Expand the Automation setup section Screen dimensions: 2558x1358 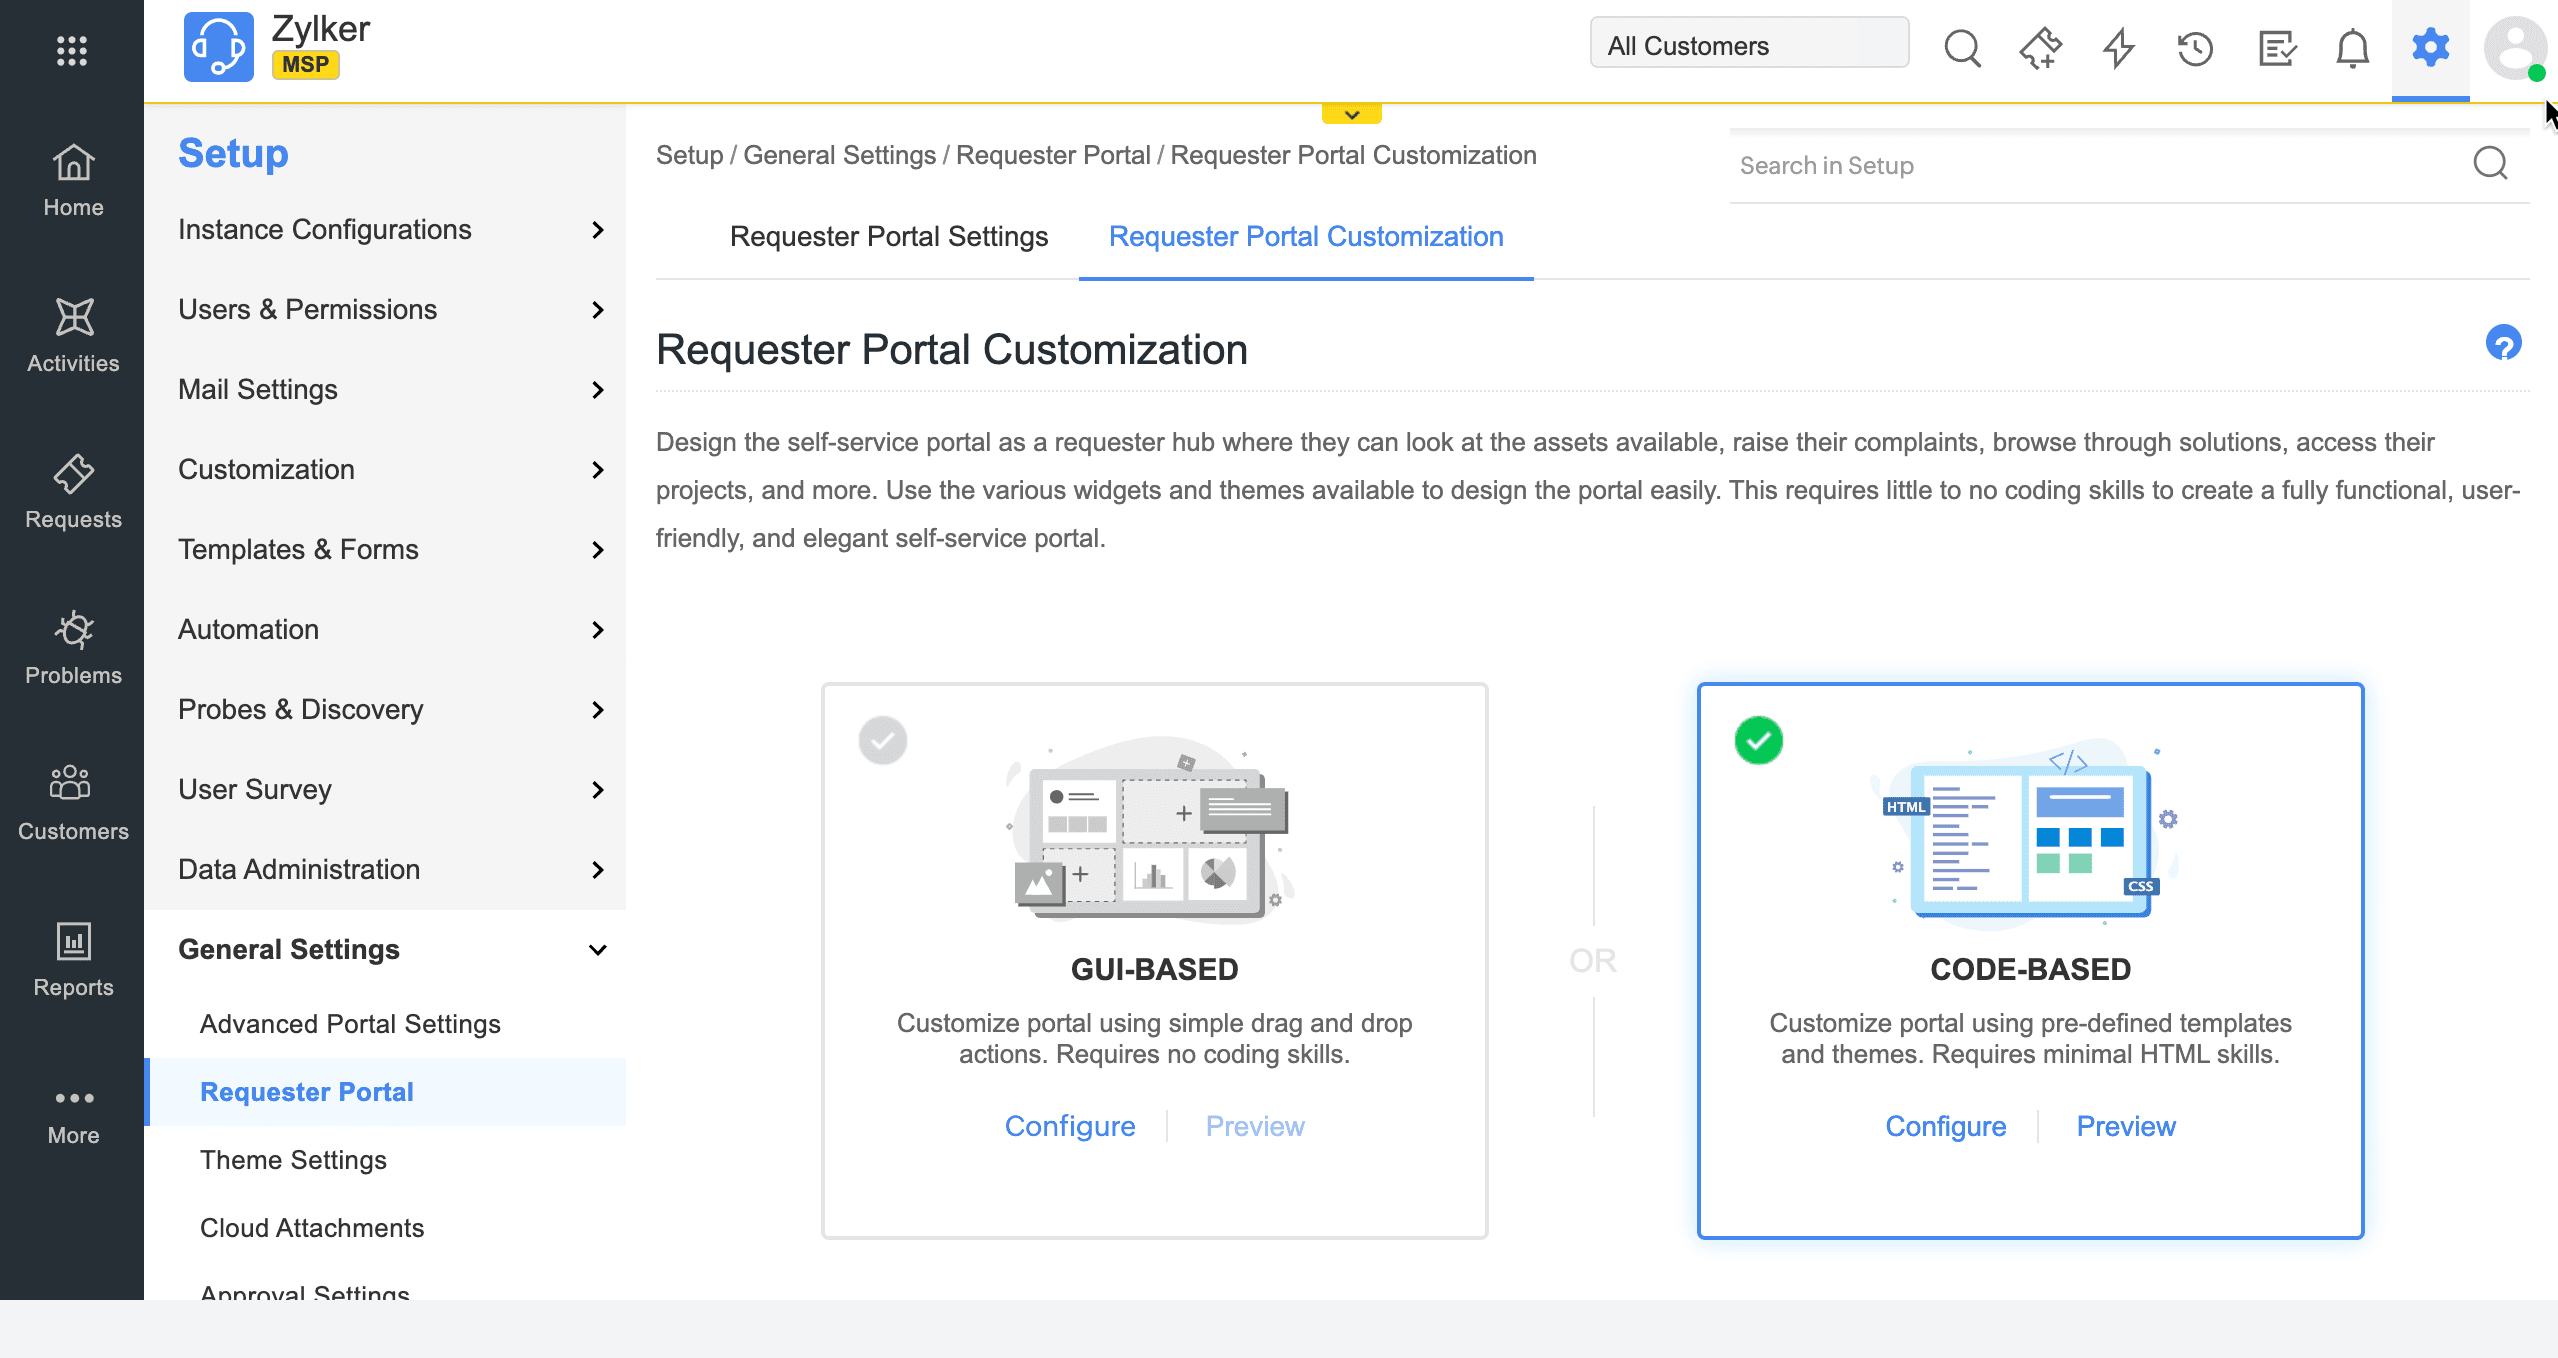point(597,629)
